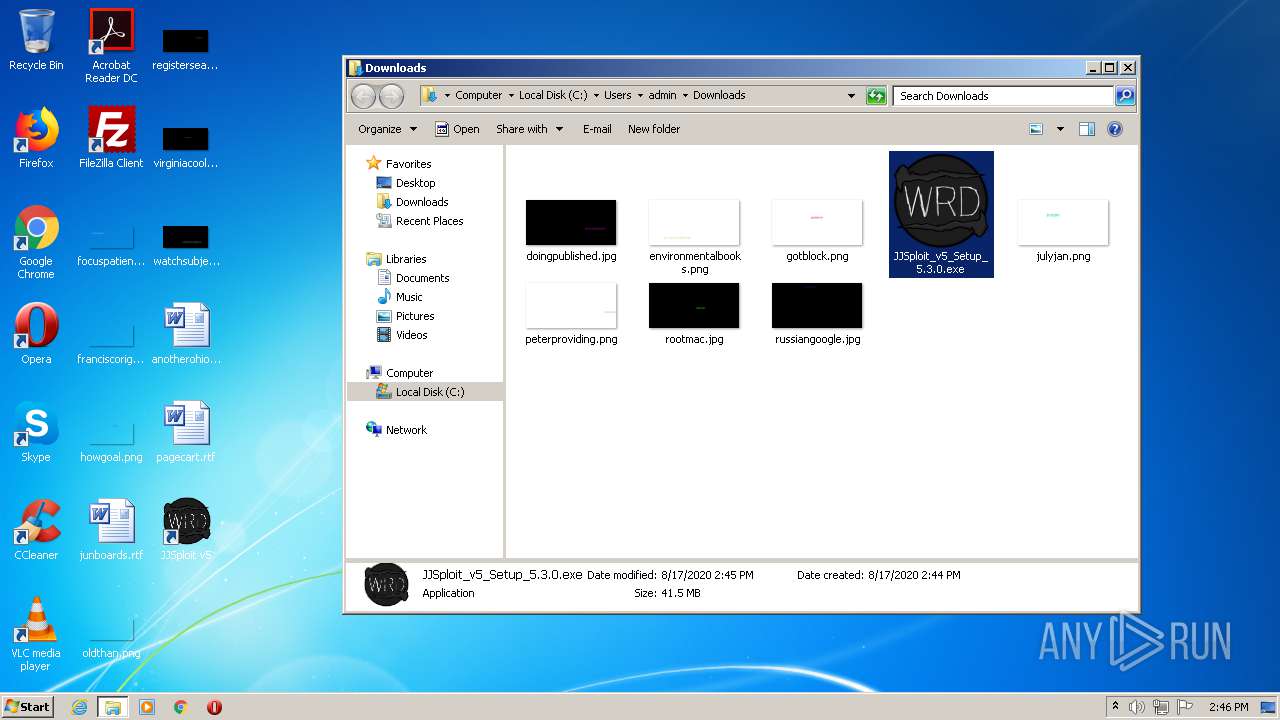The image size is (1280, 720).
Task: Select Local Disk (C:) in the sidebar
Action: (425, 392)
